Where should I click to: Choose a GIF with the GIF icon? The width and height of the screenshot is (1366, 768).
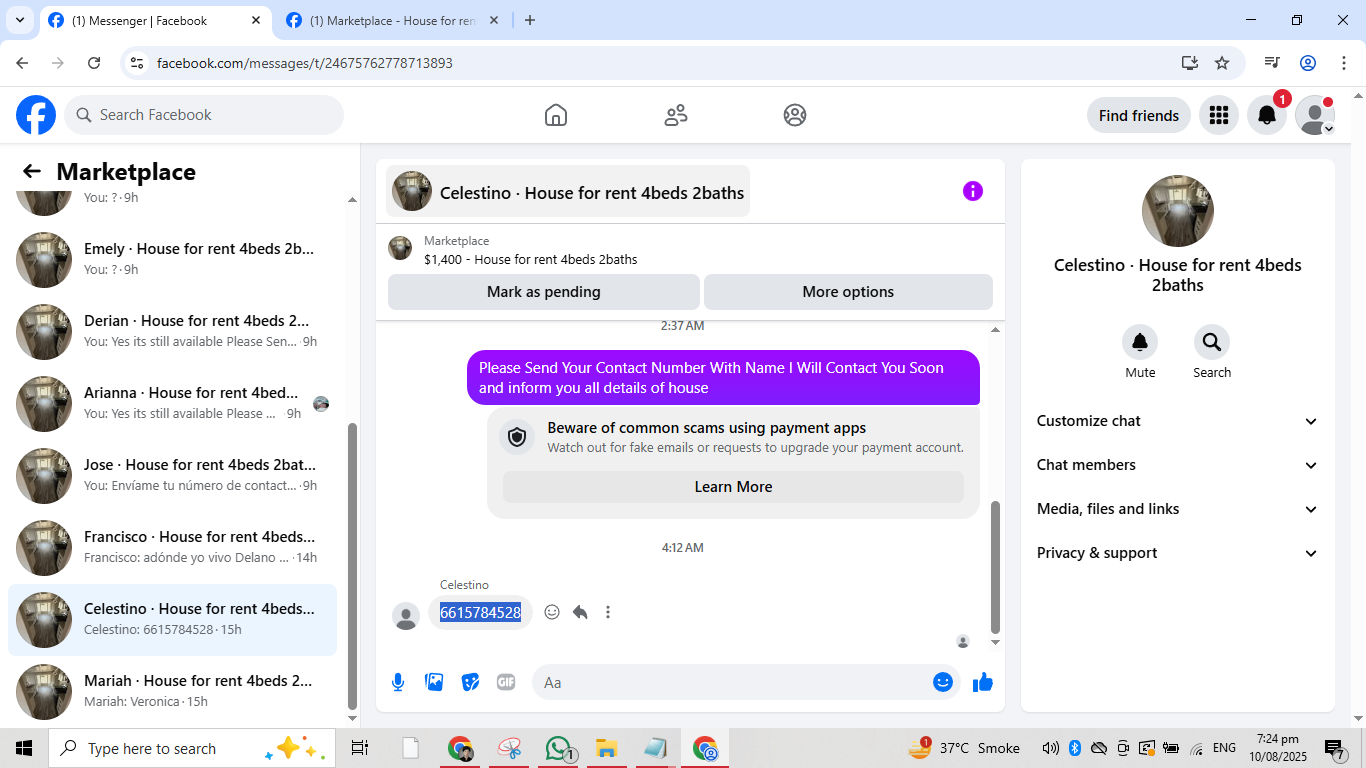pyautogui.click(x=506, y=682)
